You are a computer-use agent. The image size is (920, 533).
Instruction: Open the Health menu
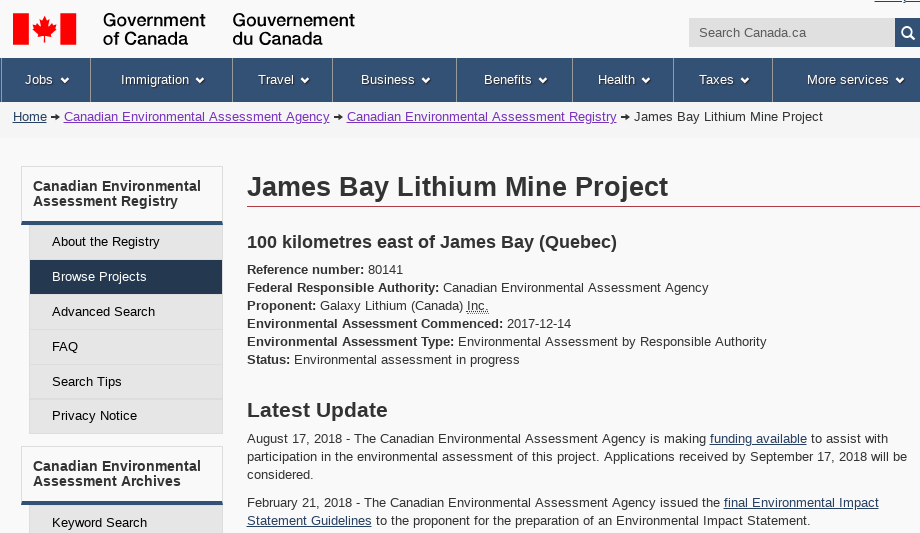623,80
